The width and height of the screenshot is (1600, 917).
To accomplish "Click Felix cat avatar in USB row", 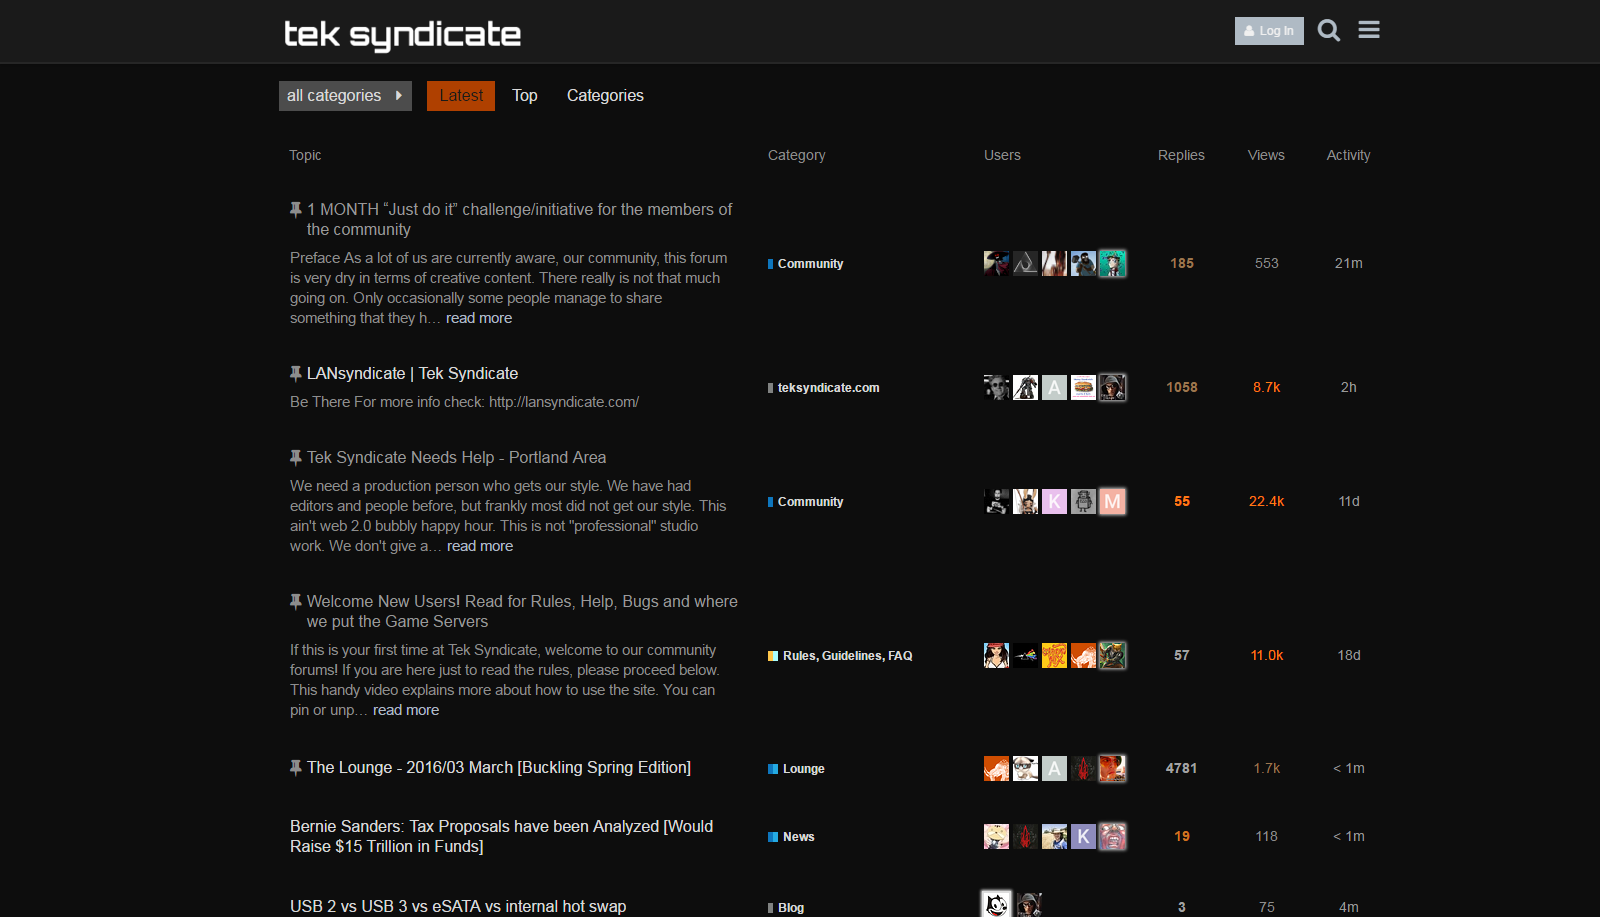I will tap(996, 904).
